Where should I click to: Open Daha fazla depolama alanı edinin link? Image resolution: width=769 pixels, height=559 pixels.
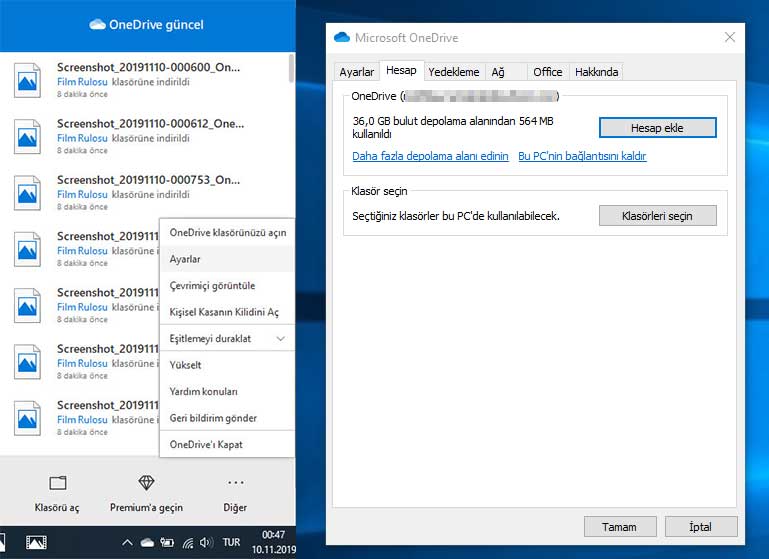tap(430, 156)
